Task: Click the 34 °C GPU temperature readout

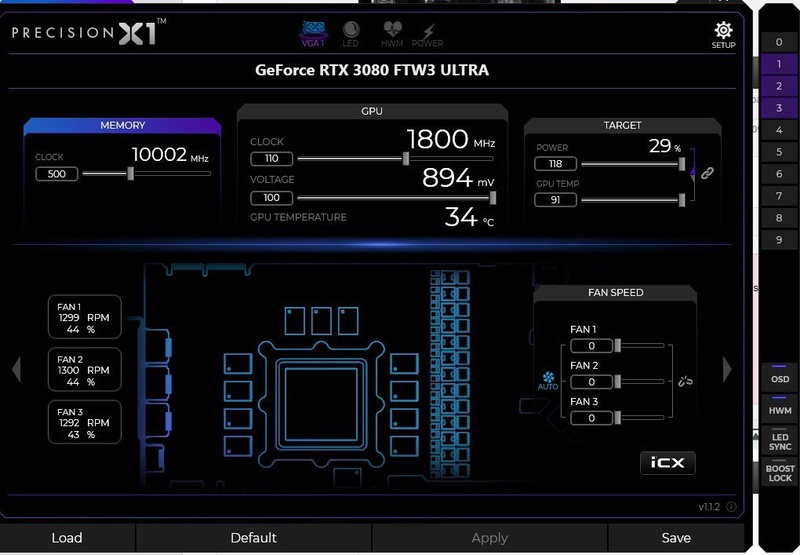Action: pos(469,217)
